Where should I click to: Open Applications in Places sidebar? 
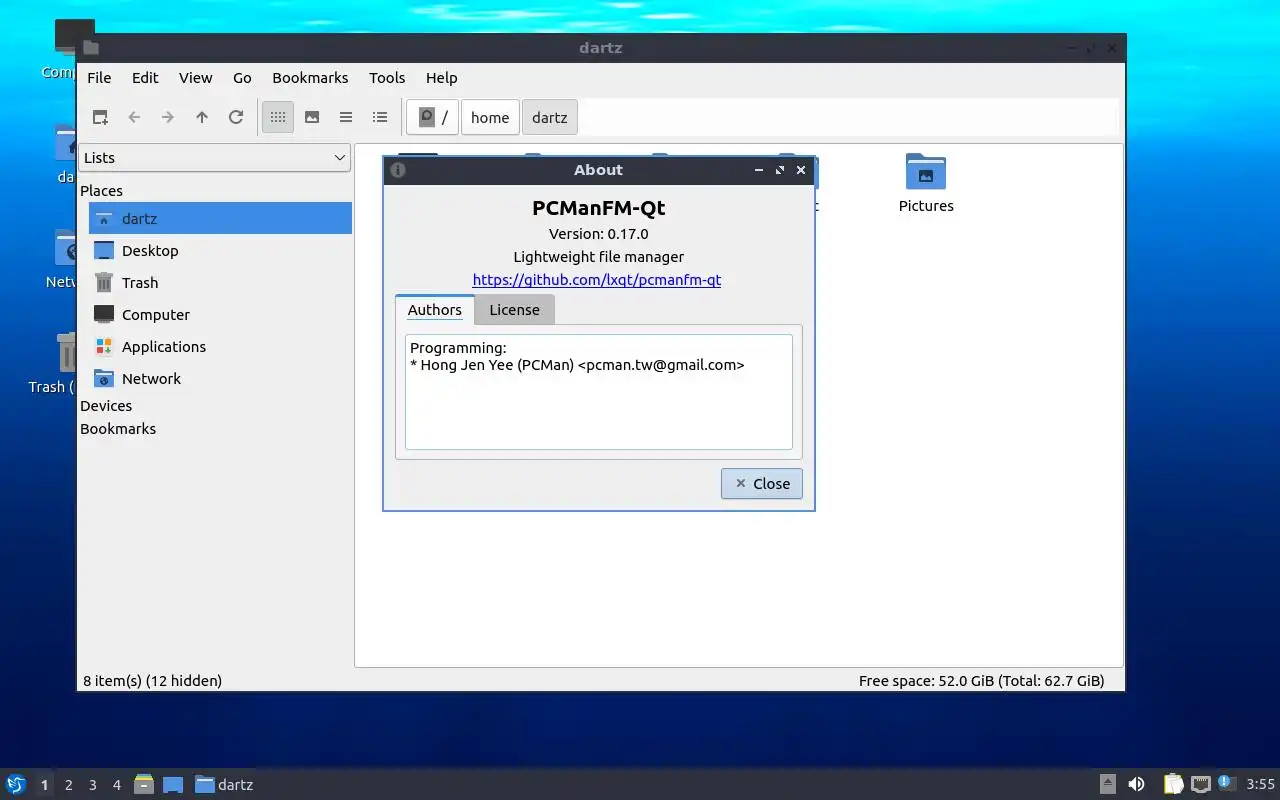pos(220,346)
